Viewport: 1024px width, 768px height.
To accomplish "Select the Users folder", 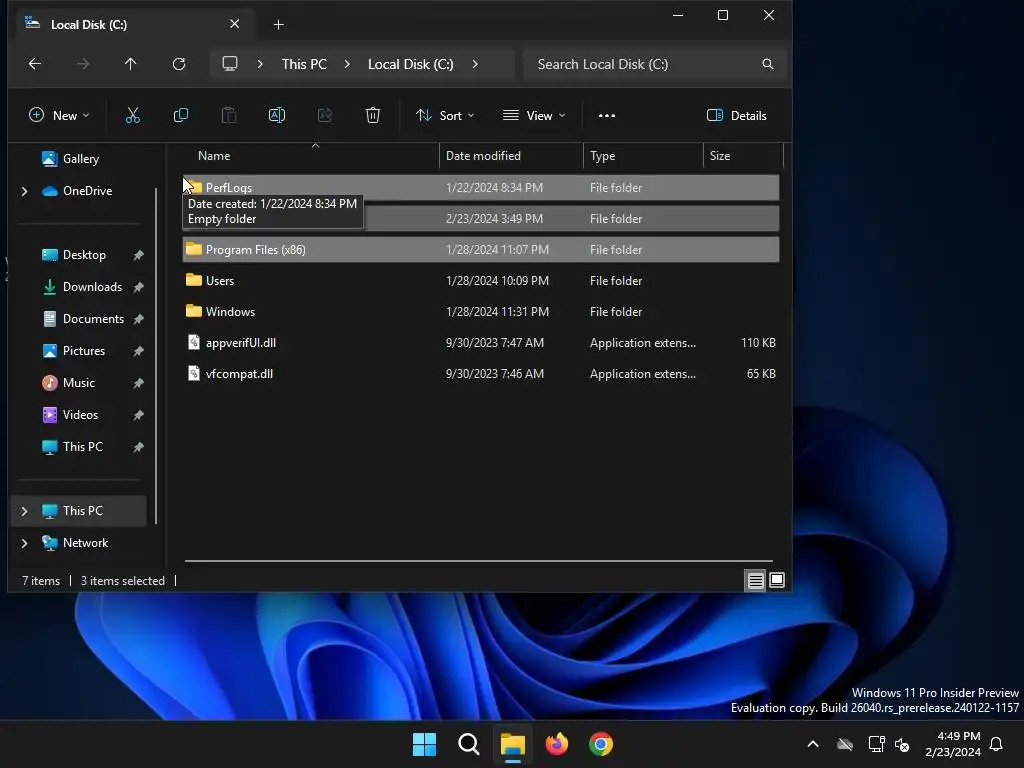I will (x=481, y=281).
